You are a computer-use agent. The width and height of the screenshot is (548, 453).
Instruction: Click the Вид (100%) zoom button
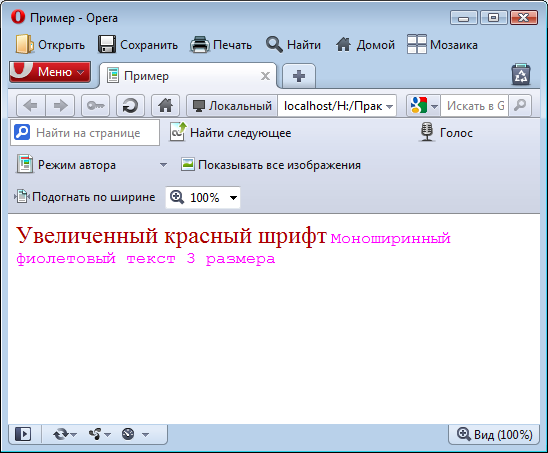[494, 434]
